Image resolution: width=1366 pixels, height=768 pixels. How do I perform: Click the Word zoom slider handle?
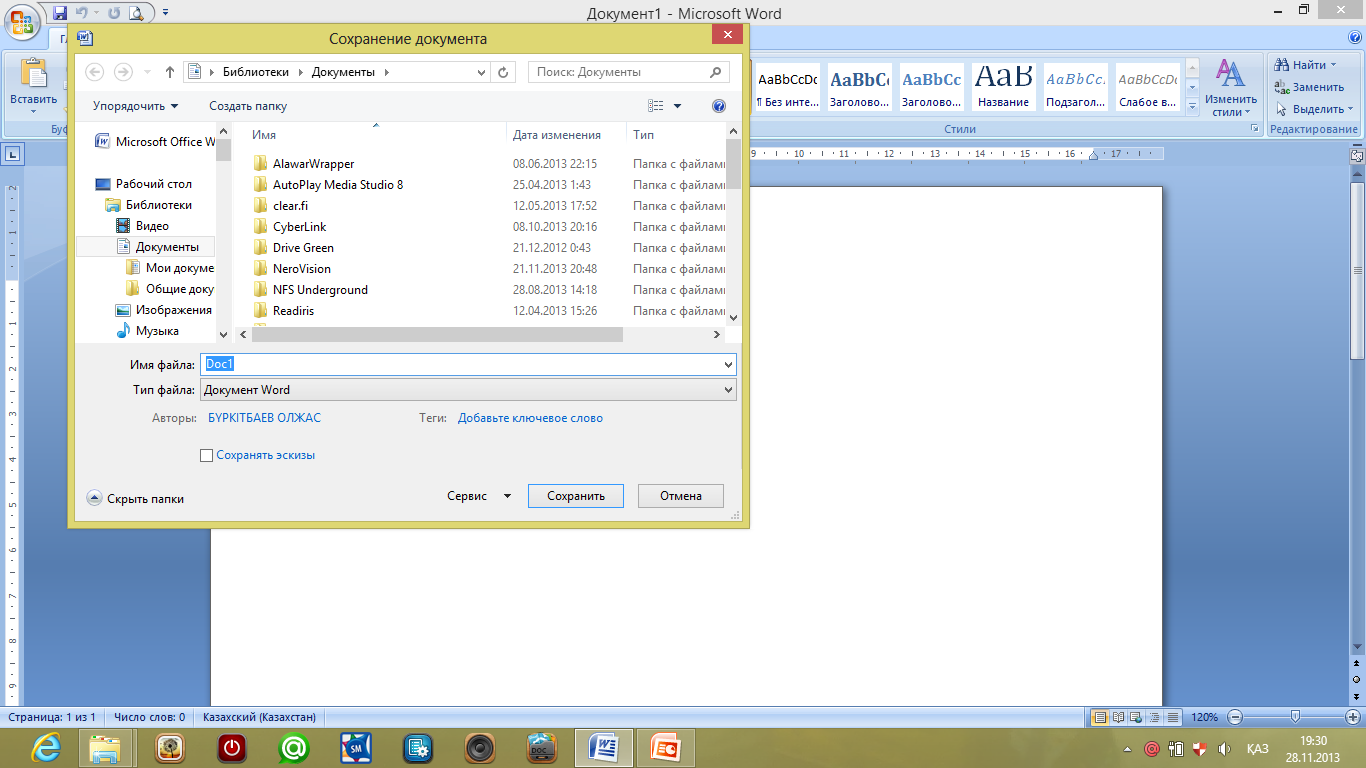point(1296,717)
